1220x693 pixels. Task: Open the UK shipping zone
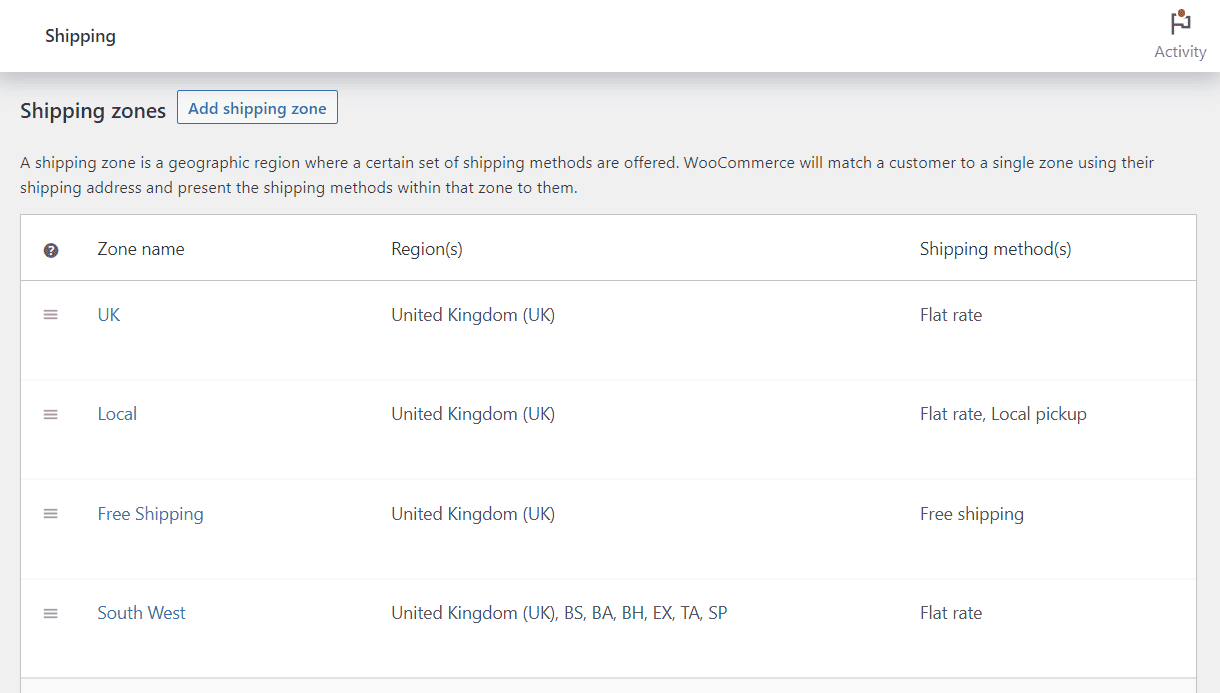point(108,314)
